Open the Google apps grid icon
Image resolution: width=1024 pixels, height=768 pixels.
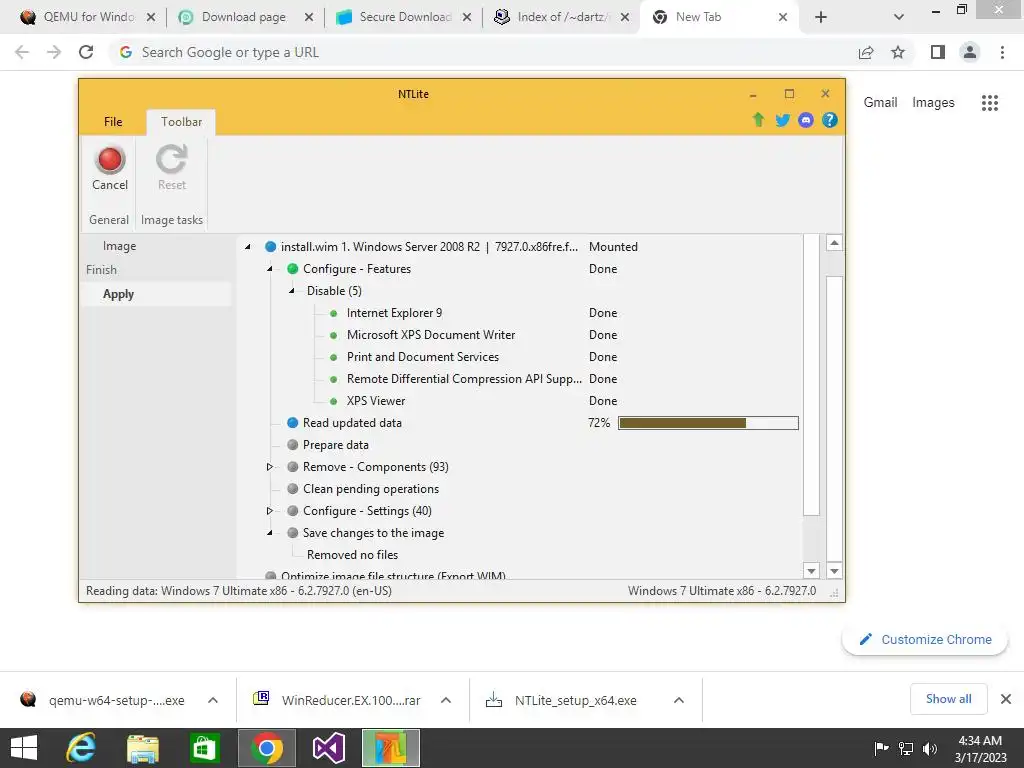989,103
